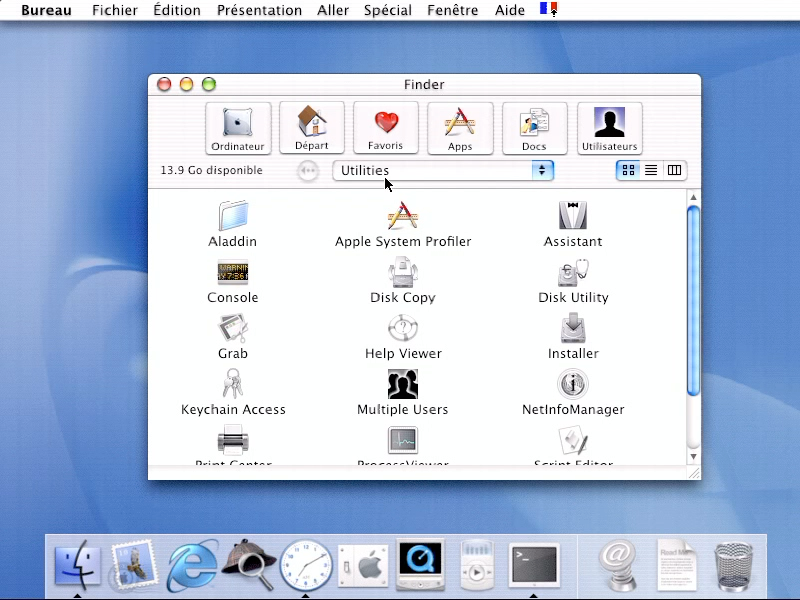Screen dimensions: 800x600
Task: Launch Apple System Profiler
Action: (x=403, y=216)
